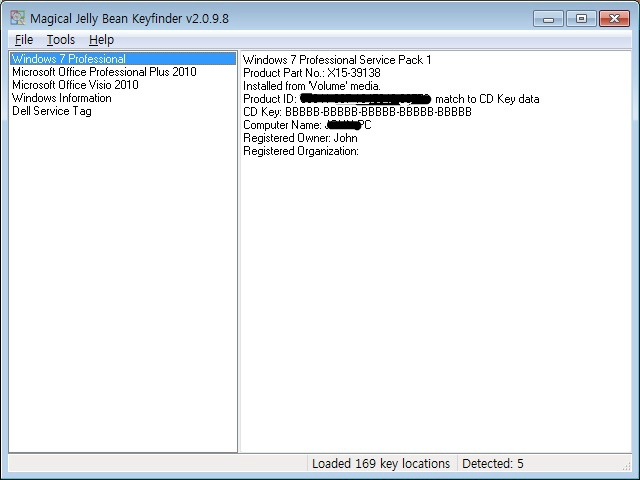Viewport: 640px width, 480px height.
Task: Select Microsoft Office Professional Plus 2010
Action: [x=104, y=72]
